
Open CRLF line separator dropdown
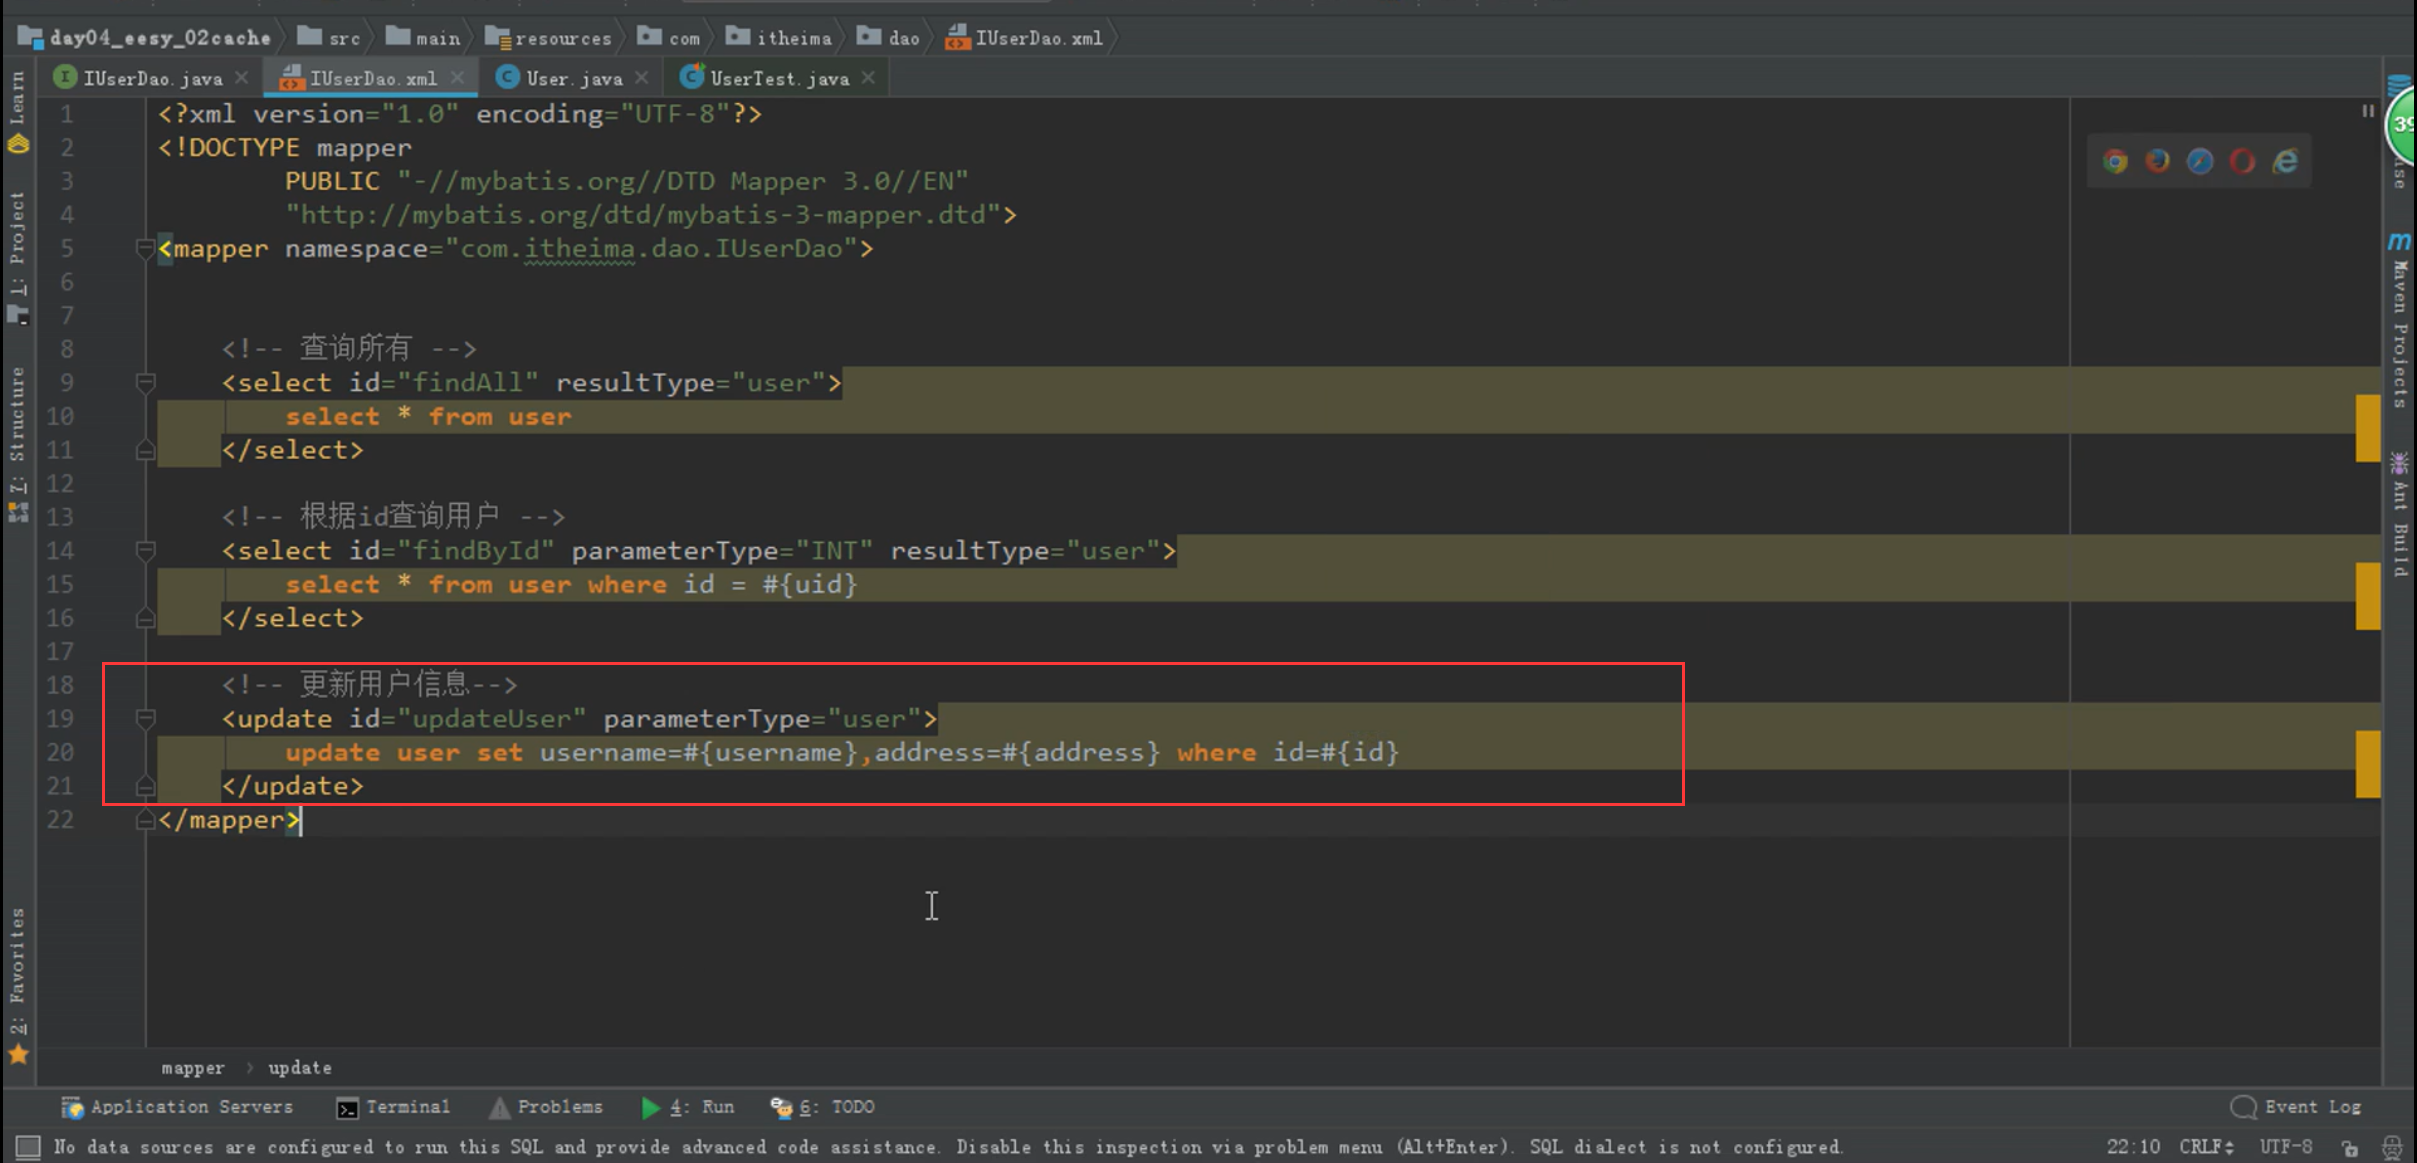(2206, 1147)
